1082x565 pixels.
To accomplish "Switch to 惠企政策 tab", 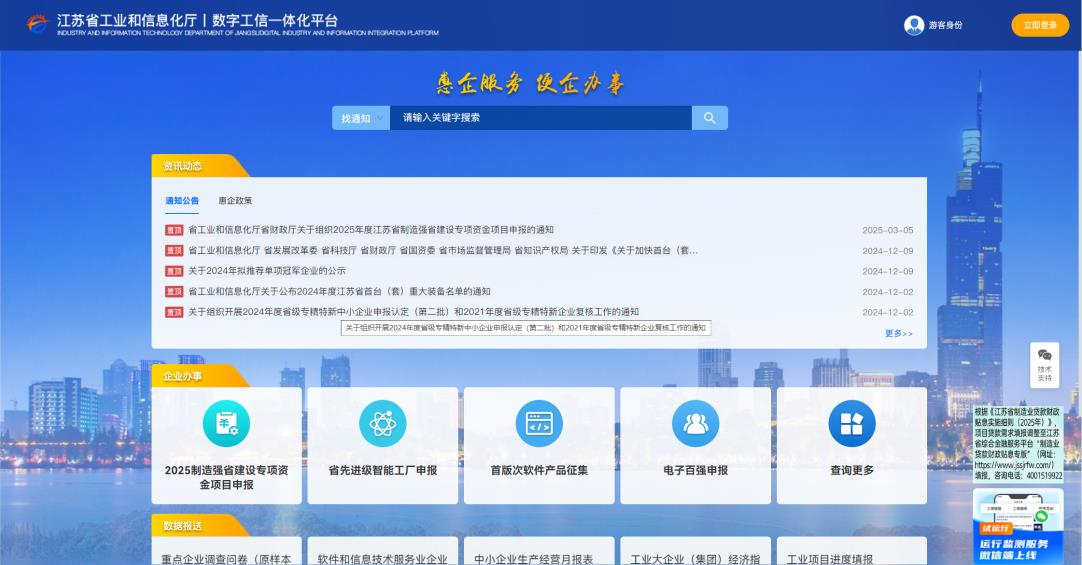I will (235, 201).
